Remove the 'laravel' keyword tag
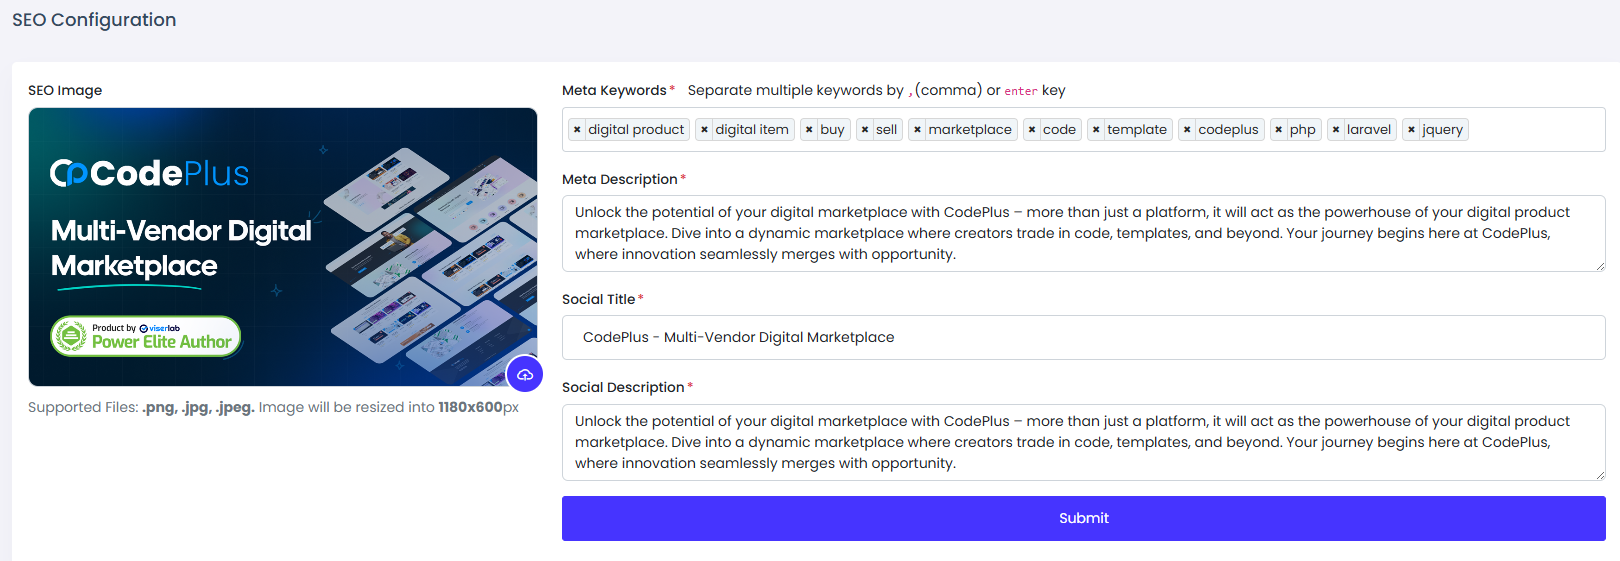This screenshot has width=1620, height=561. 1336,130
